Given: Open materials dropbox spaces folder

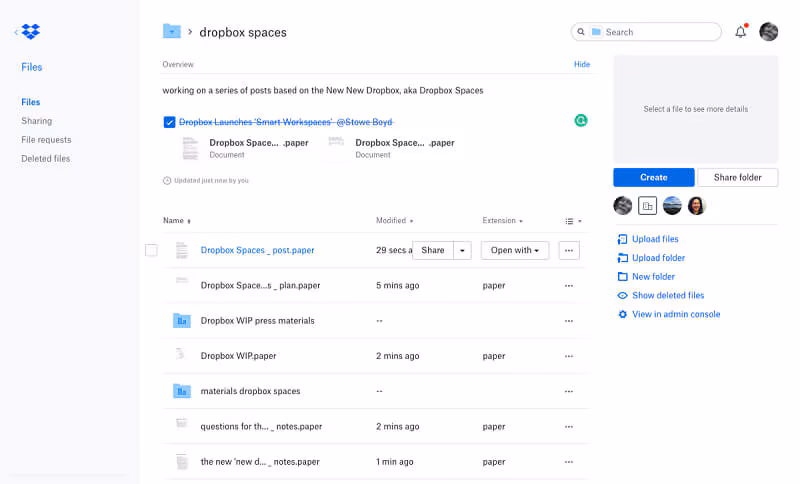Looking at the screenshot, I should (x=251, y=391).
